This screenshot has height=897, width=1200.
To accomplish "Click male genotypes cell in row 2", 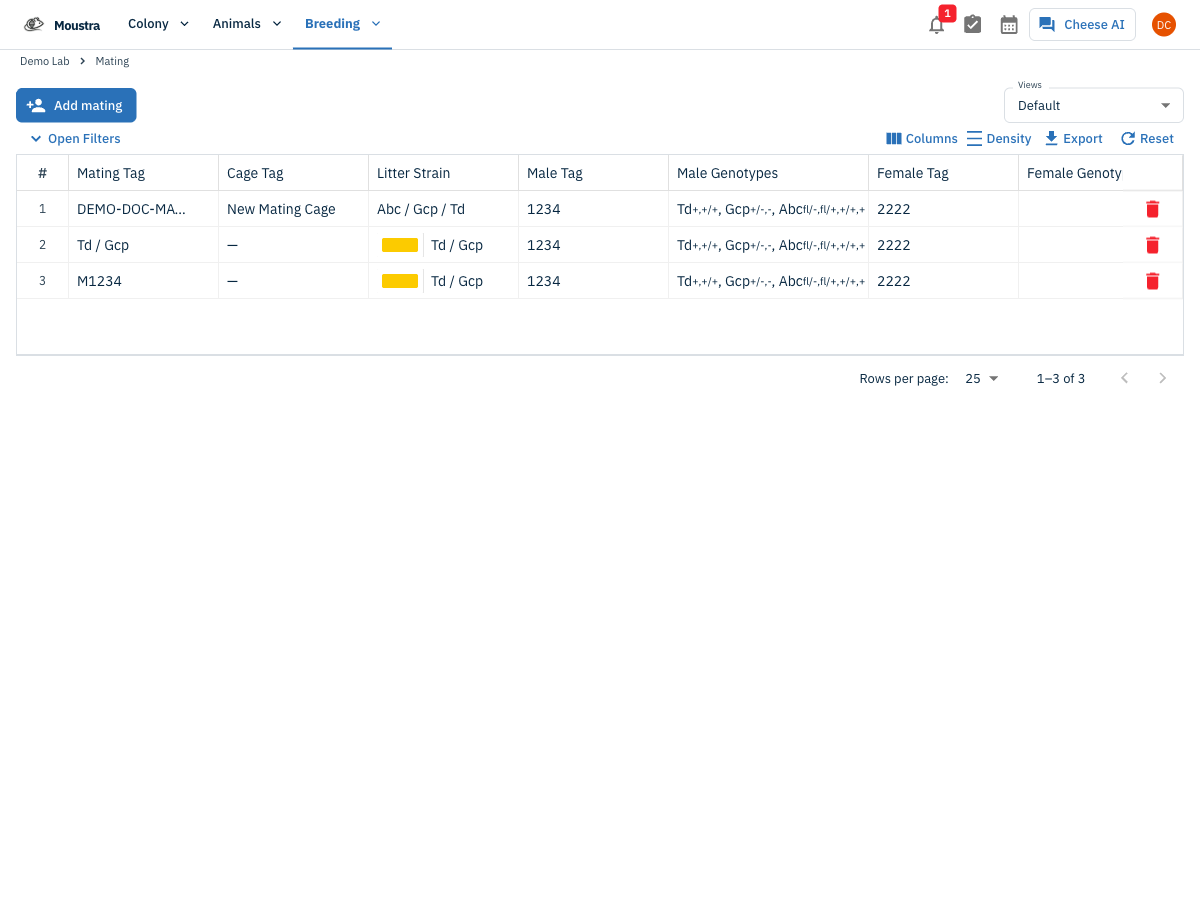I will 770,245.
